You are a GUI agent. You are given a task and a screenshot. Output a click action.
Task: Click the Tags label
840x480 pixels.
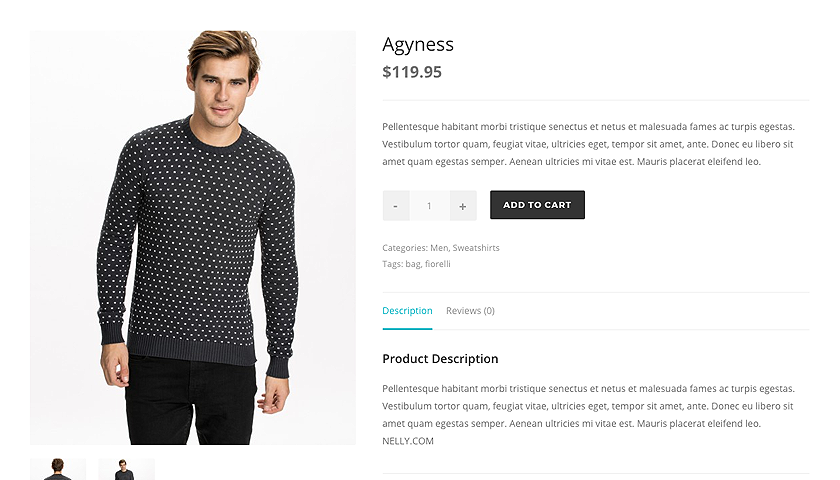[x=392, y=264]
